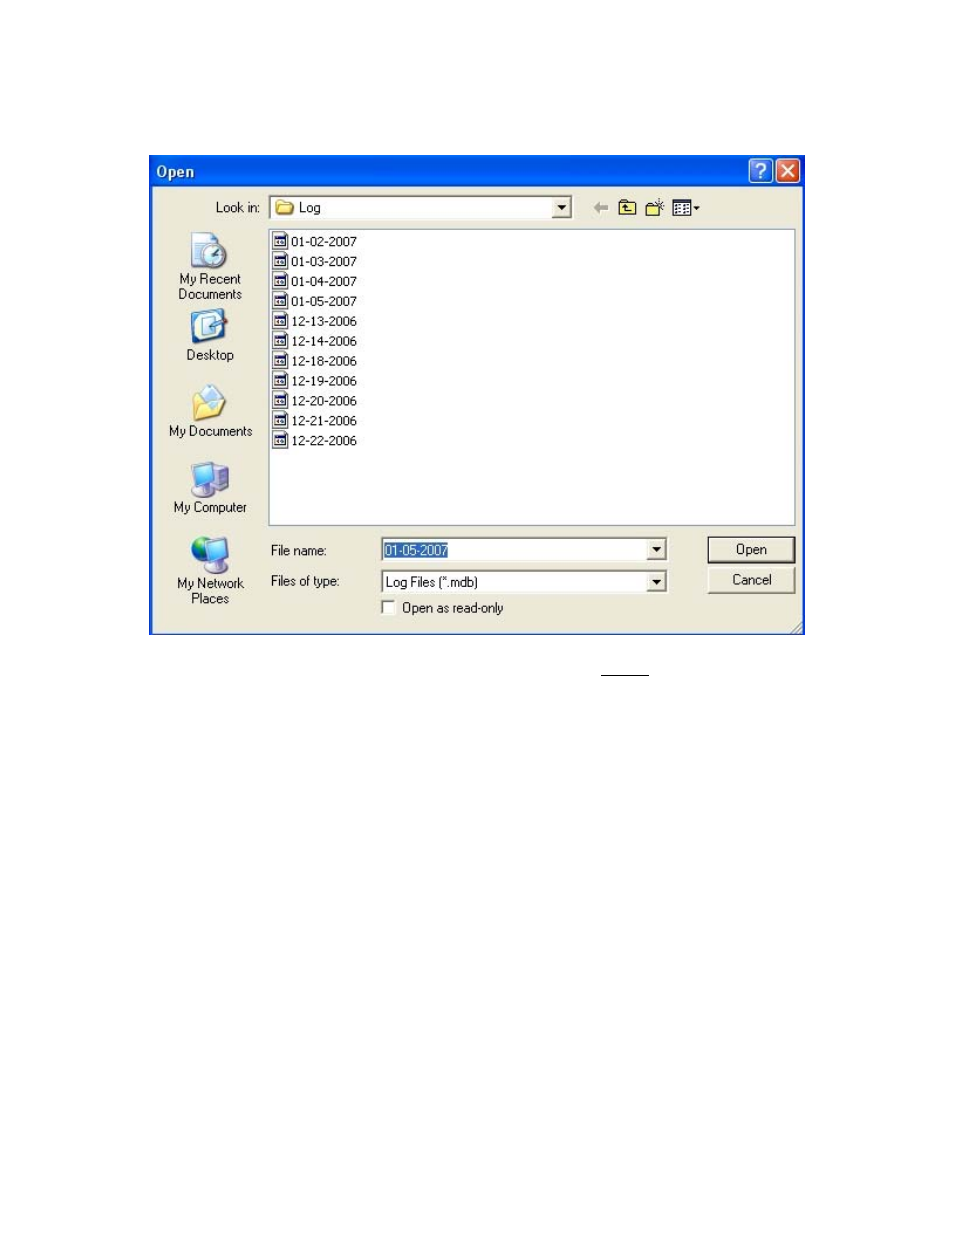Select file icon for 12-14-2006
This screenshot has width=954, height=1235.
click(281, 341)
